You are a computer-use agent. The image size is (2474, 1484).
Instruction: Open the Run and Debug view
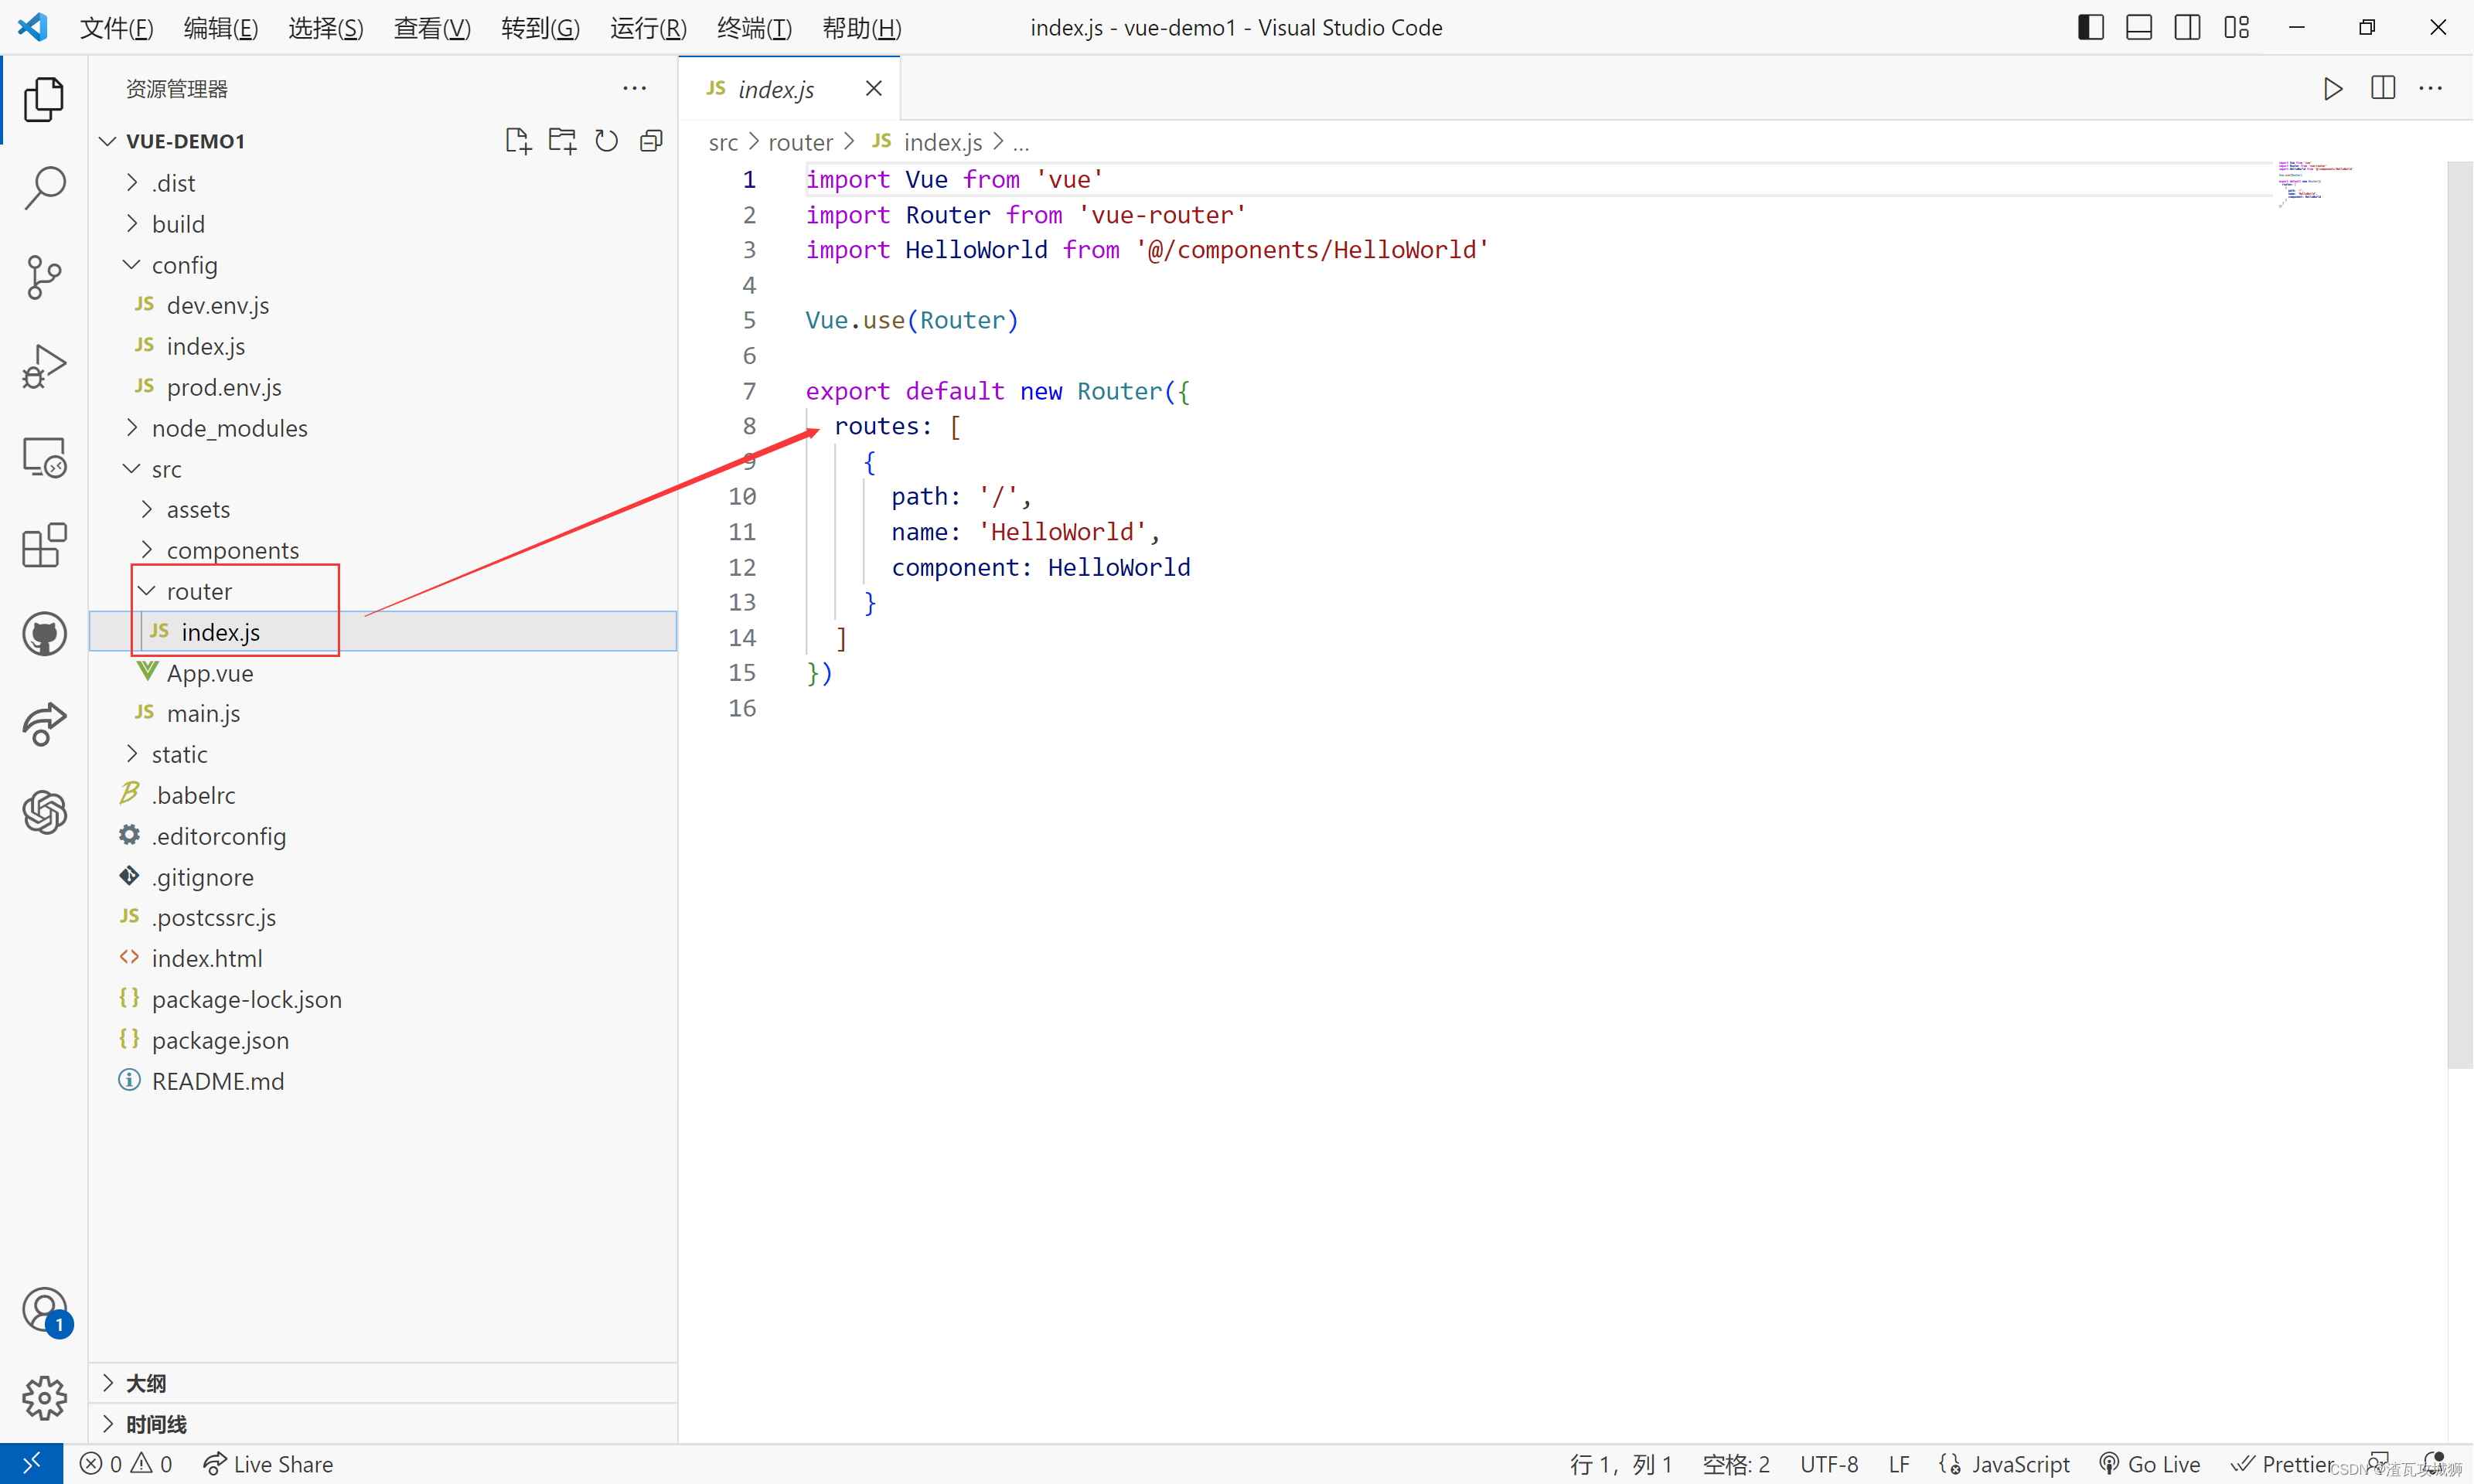click(44, 366)
